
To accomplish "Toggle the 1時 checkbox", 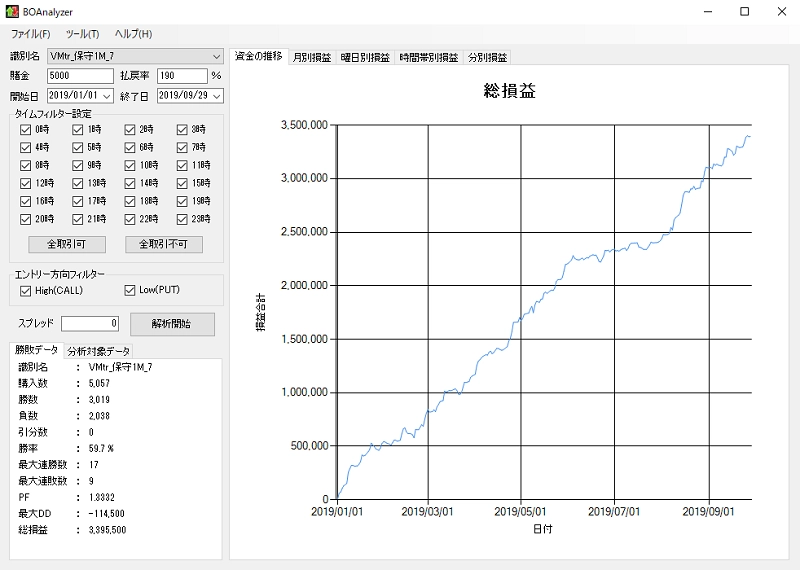I will [x=77, y=130].
